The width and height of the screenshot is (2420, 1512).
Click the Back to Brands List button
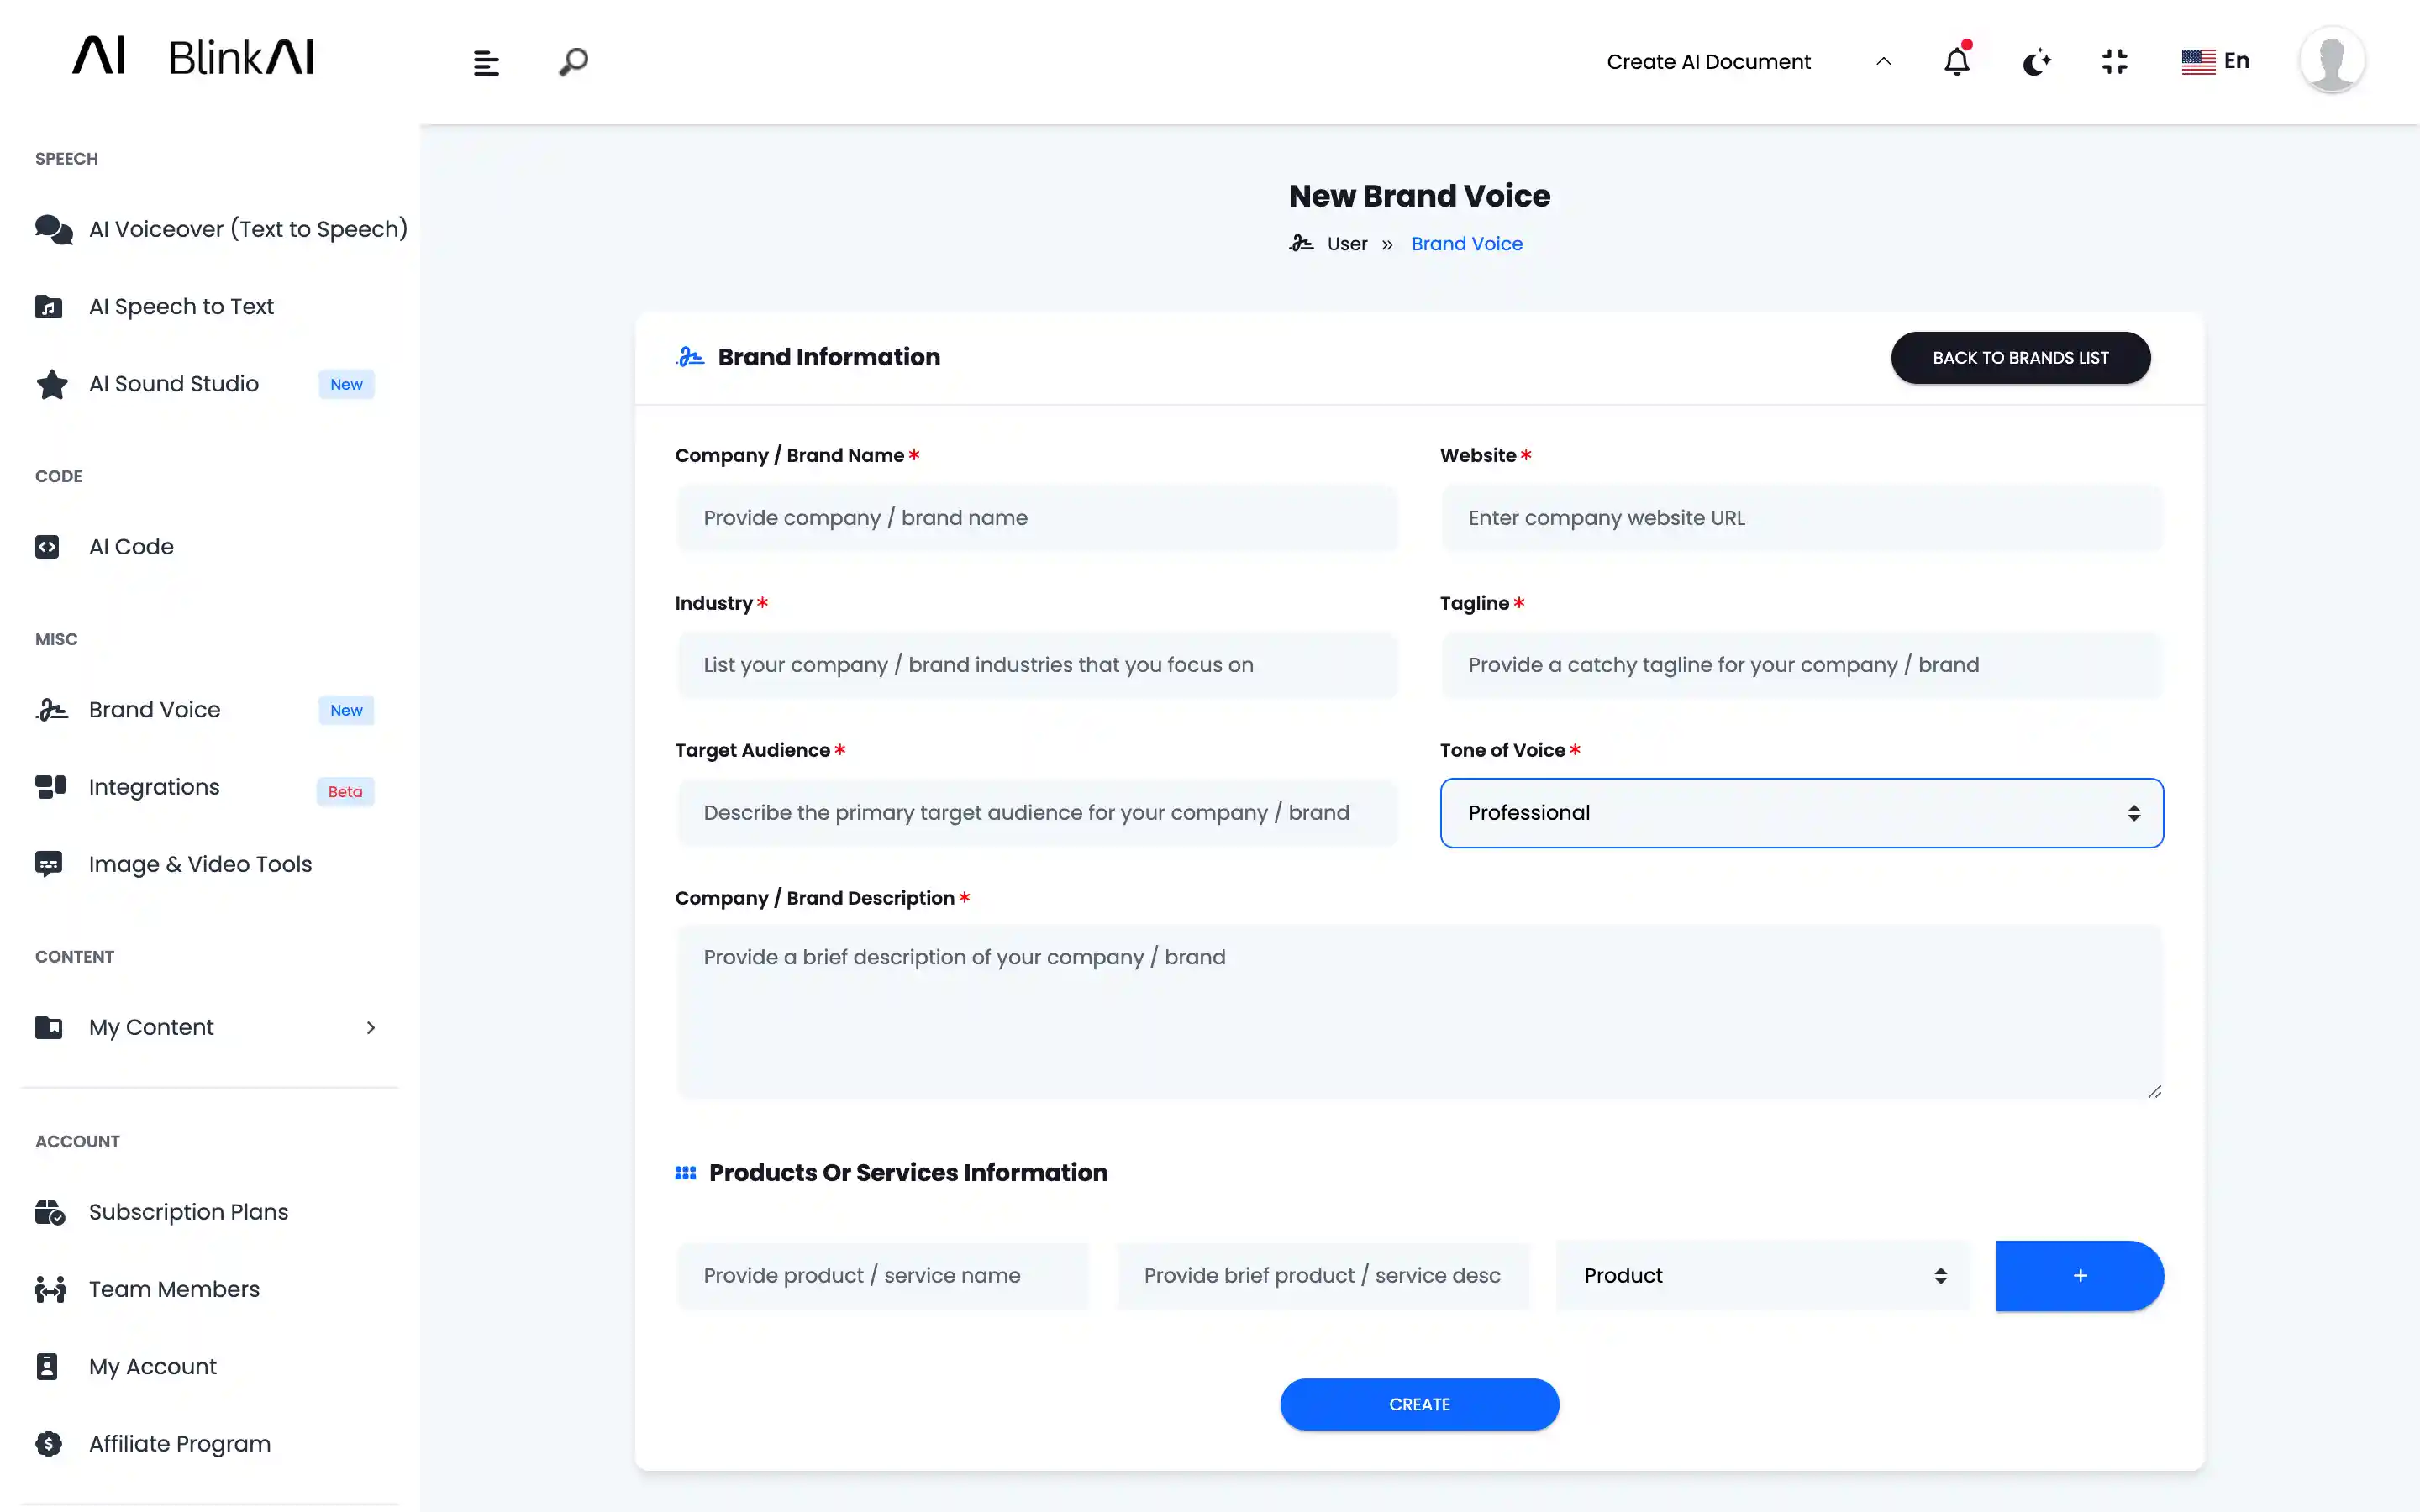(2019, 358)
